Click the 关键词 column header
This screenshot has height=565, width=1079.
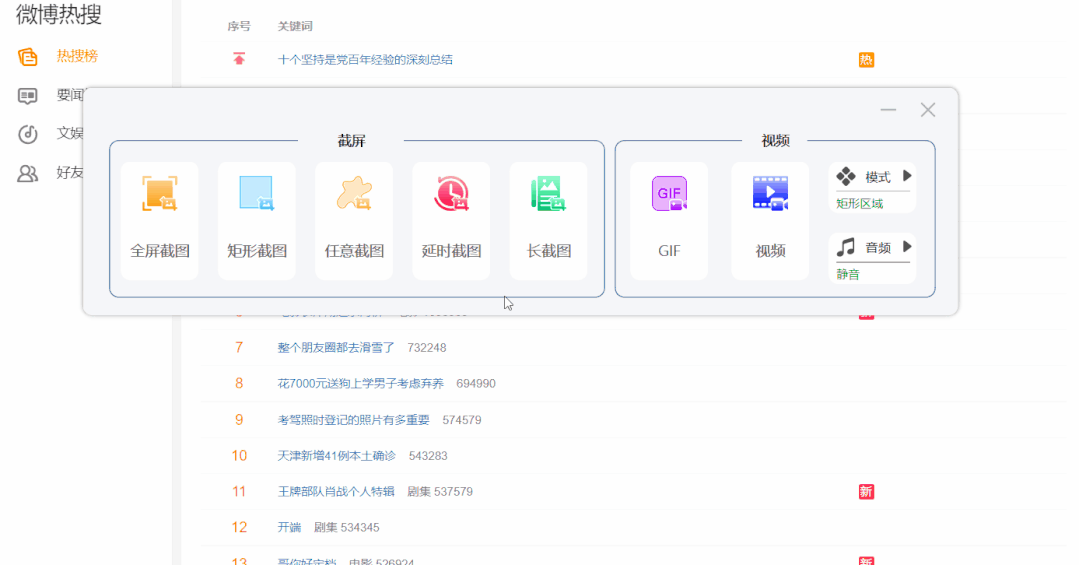pos(295,26)
